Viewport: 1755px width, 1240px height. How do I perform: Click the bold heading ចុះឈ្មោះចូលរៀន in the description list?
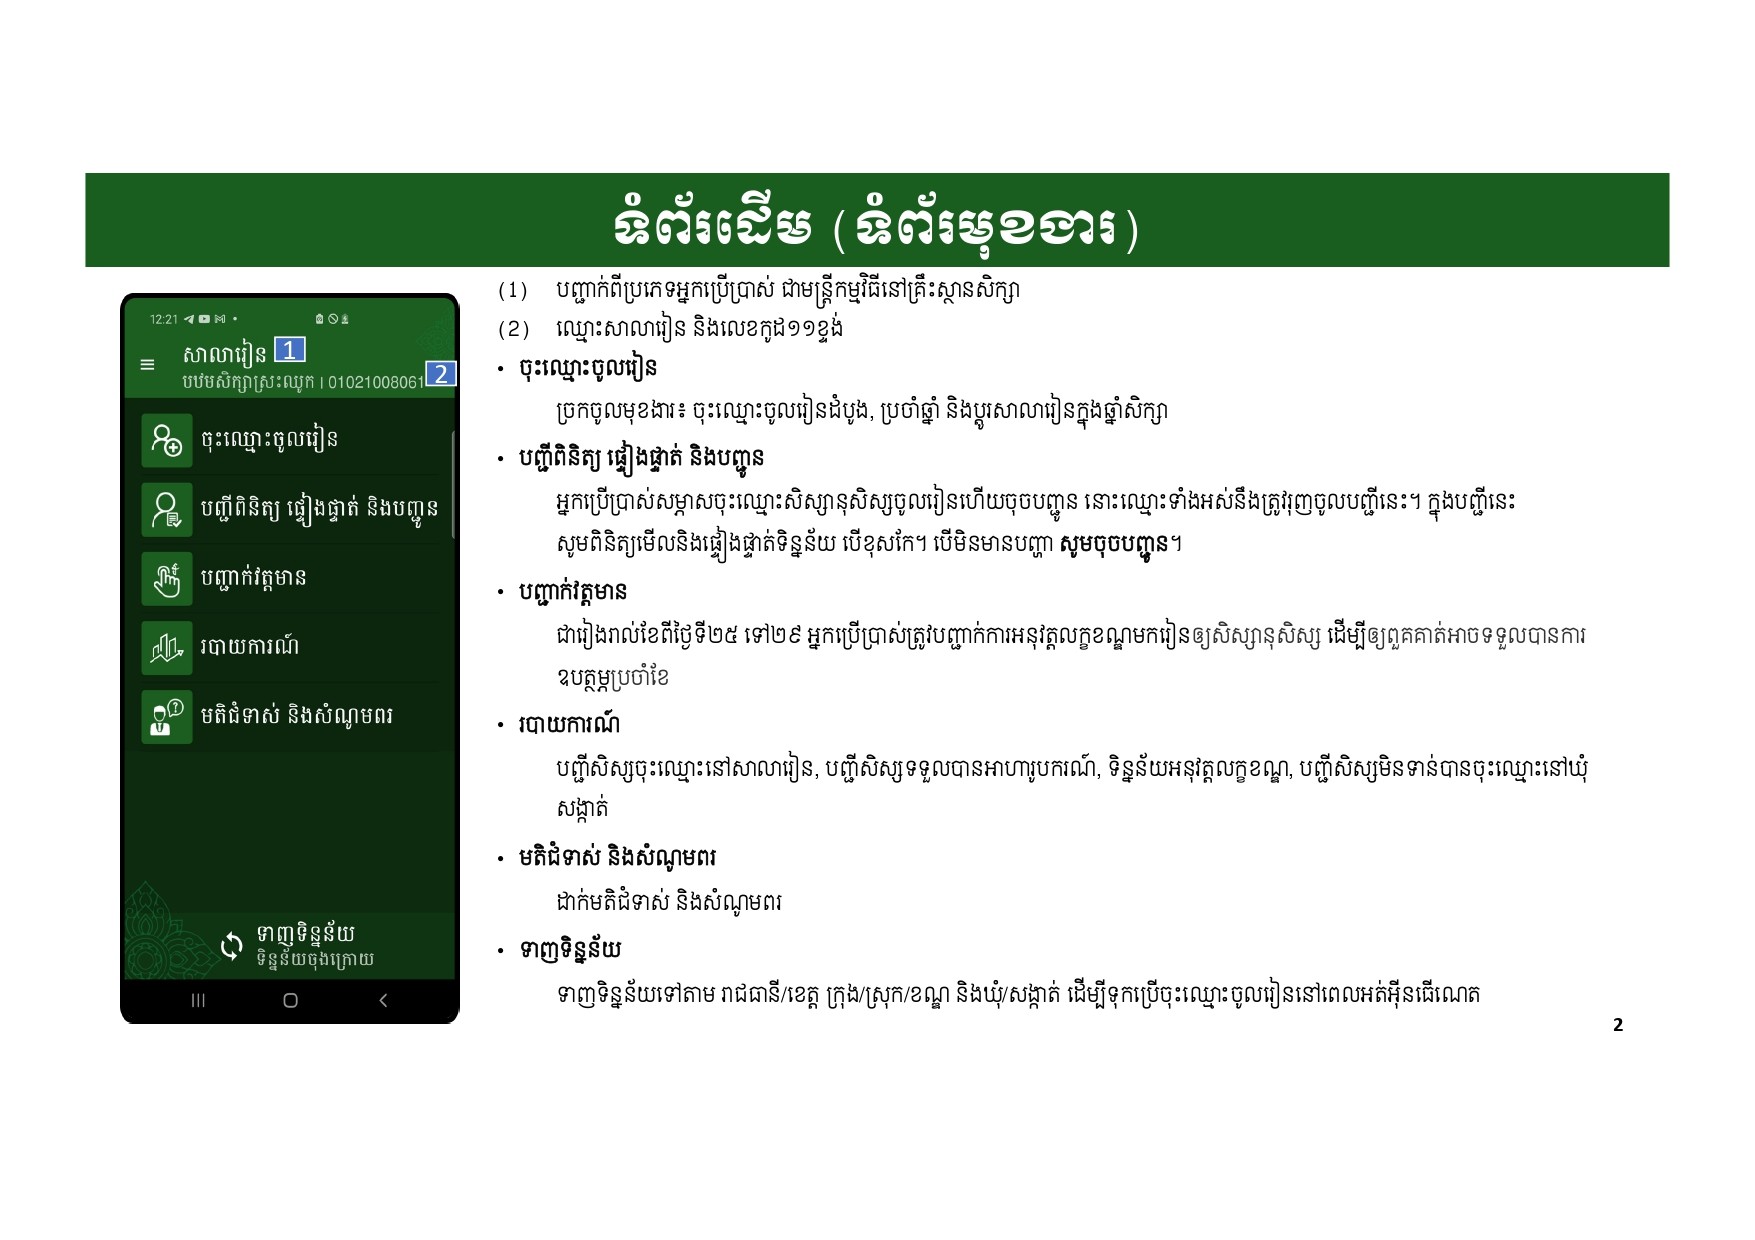tap(588, 368)
